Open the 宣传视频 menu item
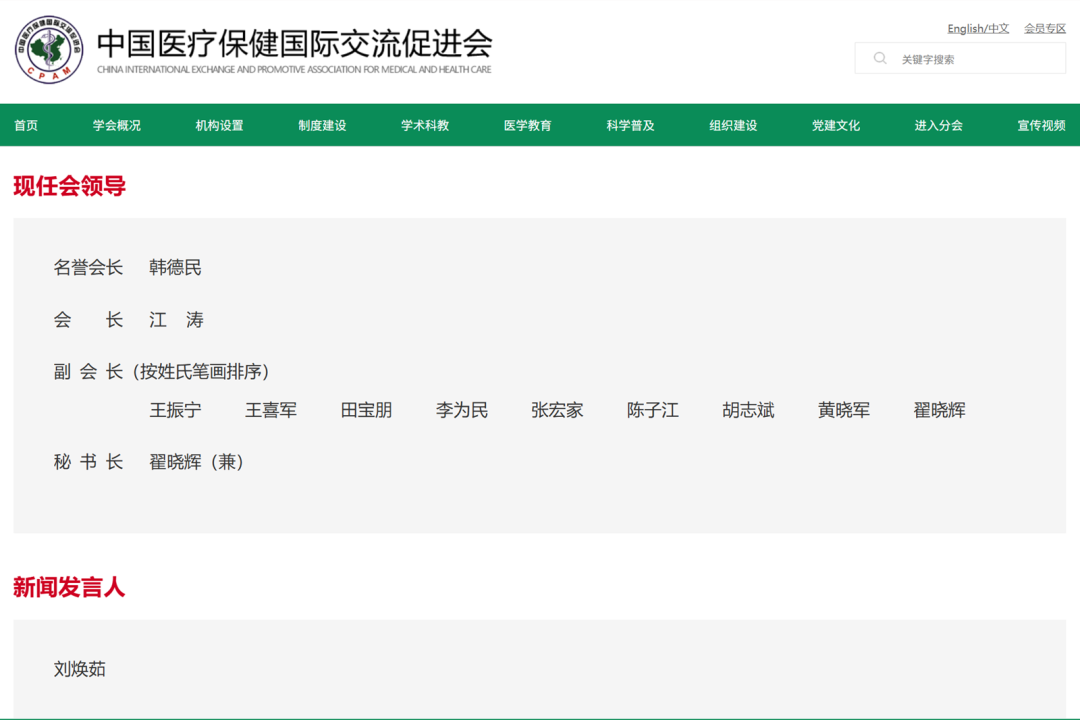 [x=1041, y=125]
